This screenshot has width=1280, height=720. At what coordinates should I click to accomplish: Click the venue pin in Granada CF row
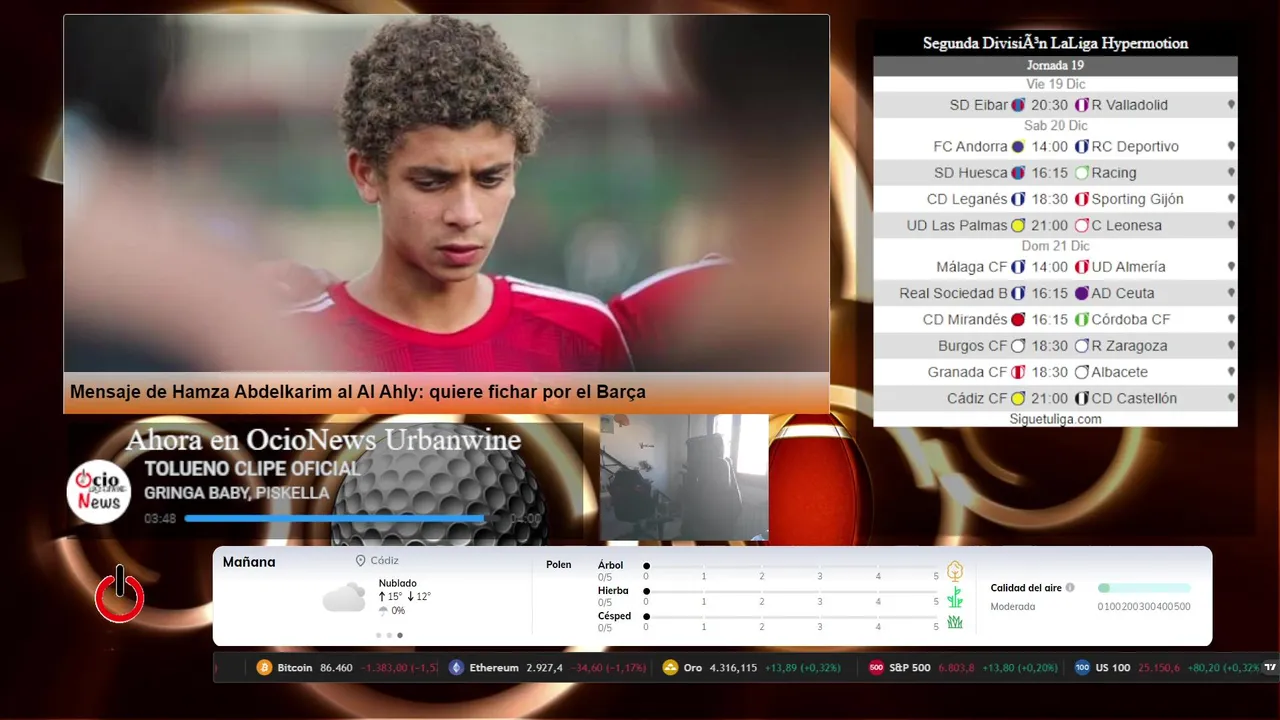[1231, 372]
